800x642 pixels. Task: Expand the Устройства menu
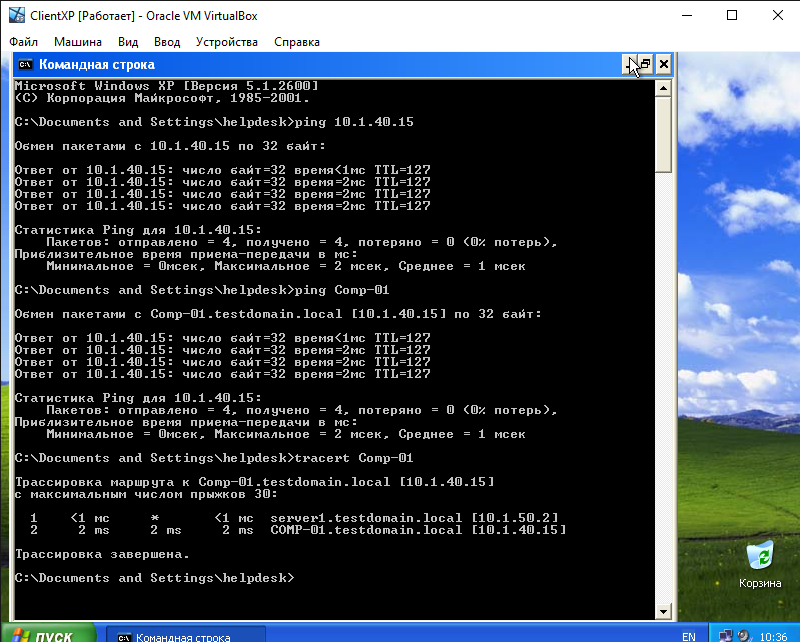(227, 42)
